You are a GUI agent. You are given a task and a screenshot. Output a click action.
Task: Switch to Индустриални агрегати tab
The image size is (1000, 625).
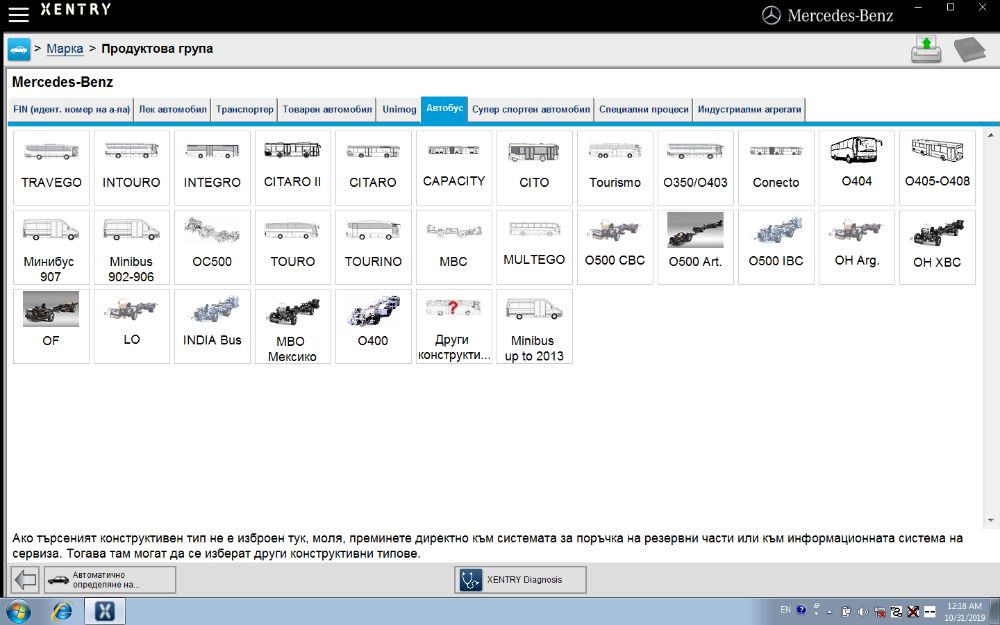click(x=749, y=109)
